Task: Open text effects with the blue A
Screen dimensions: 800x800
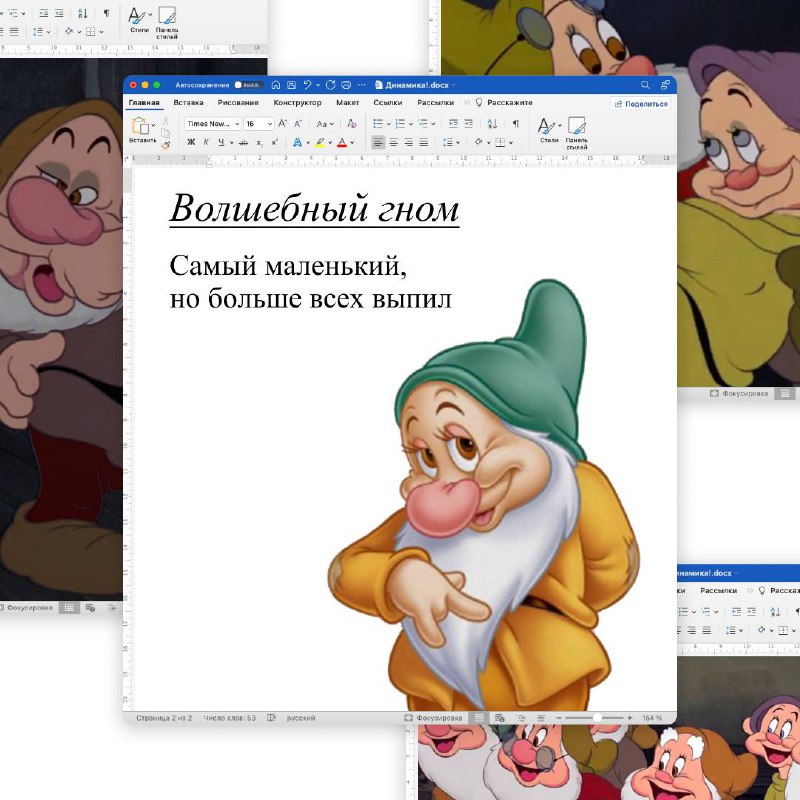Action: [297, 143]
